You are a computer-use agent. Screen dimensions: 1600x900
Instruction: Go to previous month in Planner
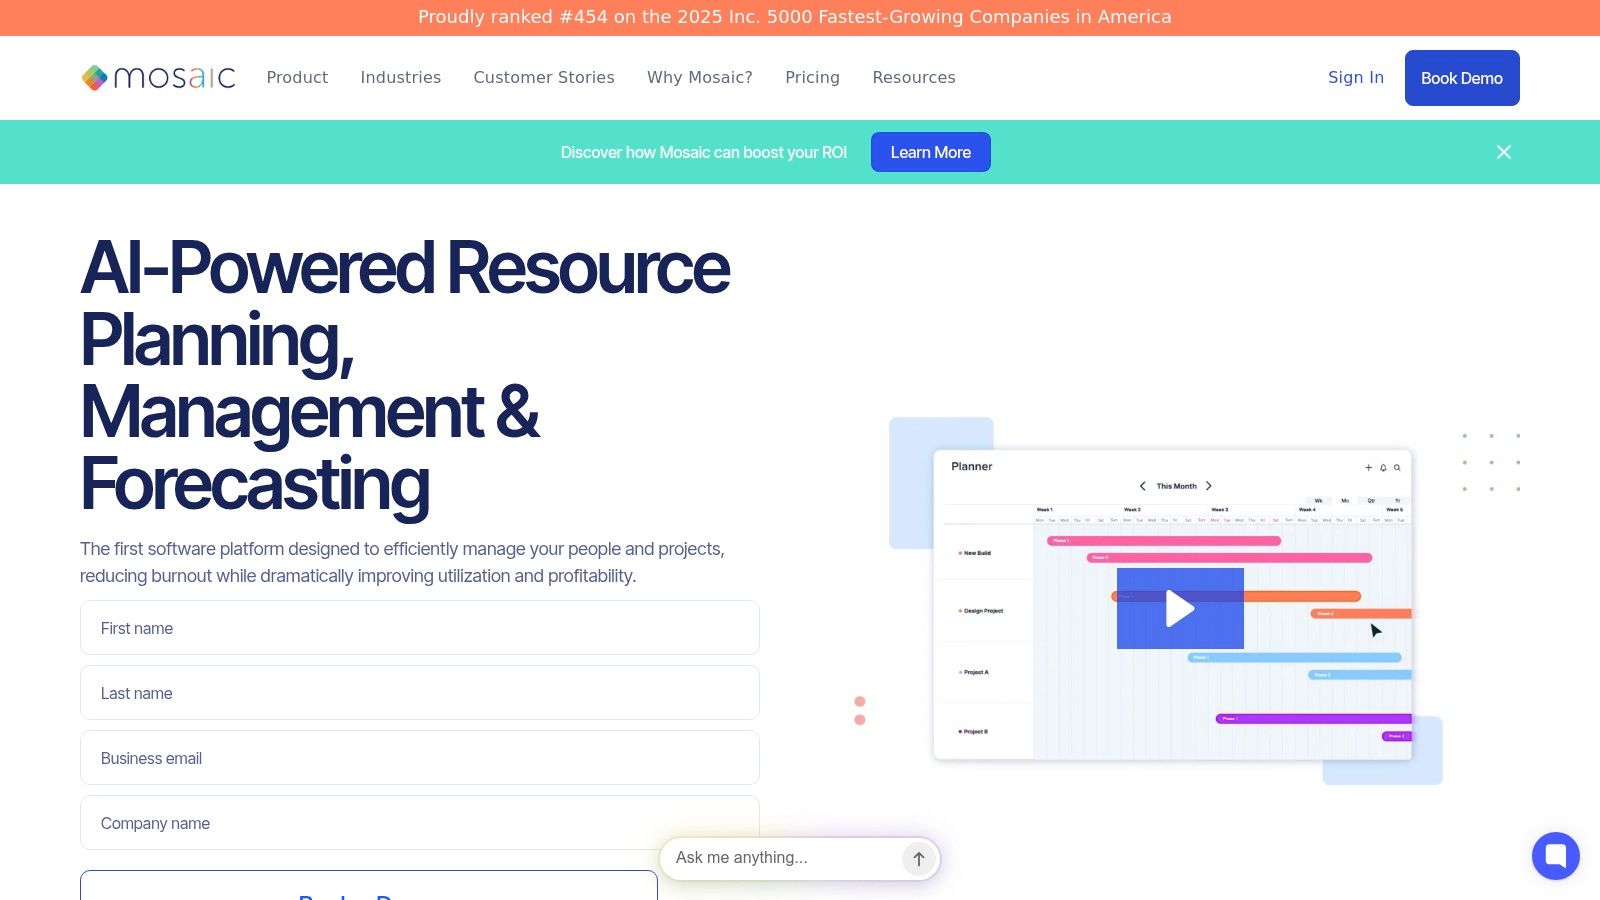coord(1142,486)
